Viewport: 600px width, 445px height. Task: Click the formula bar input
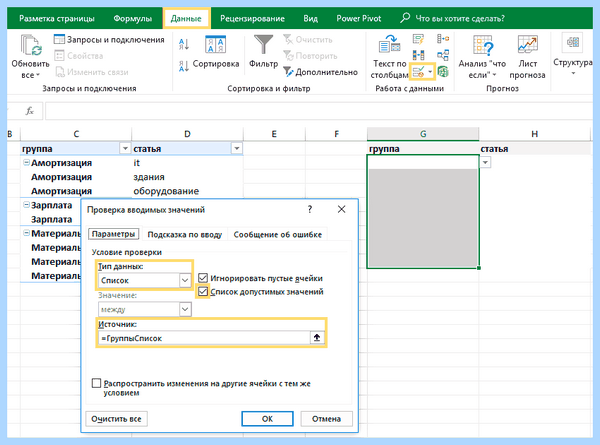pos(318,111)
